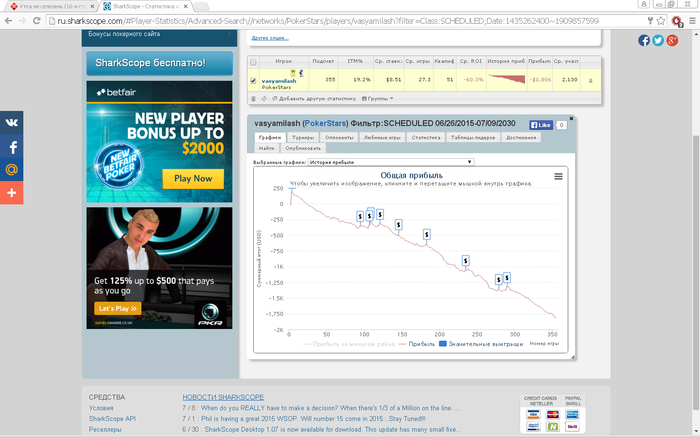Click the Другие опции link
Viewport: 700px width, 438px height.
tap(270, 38)
